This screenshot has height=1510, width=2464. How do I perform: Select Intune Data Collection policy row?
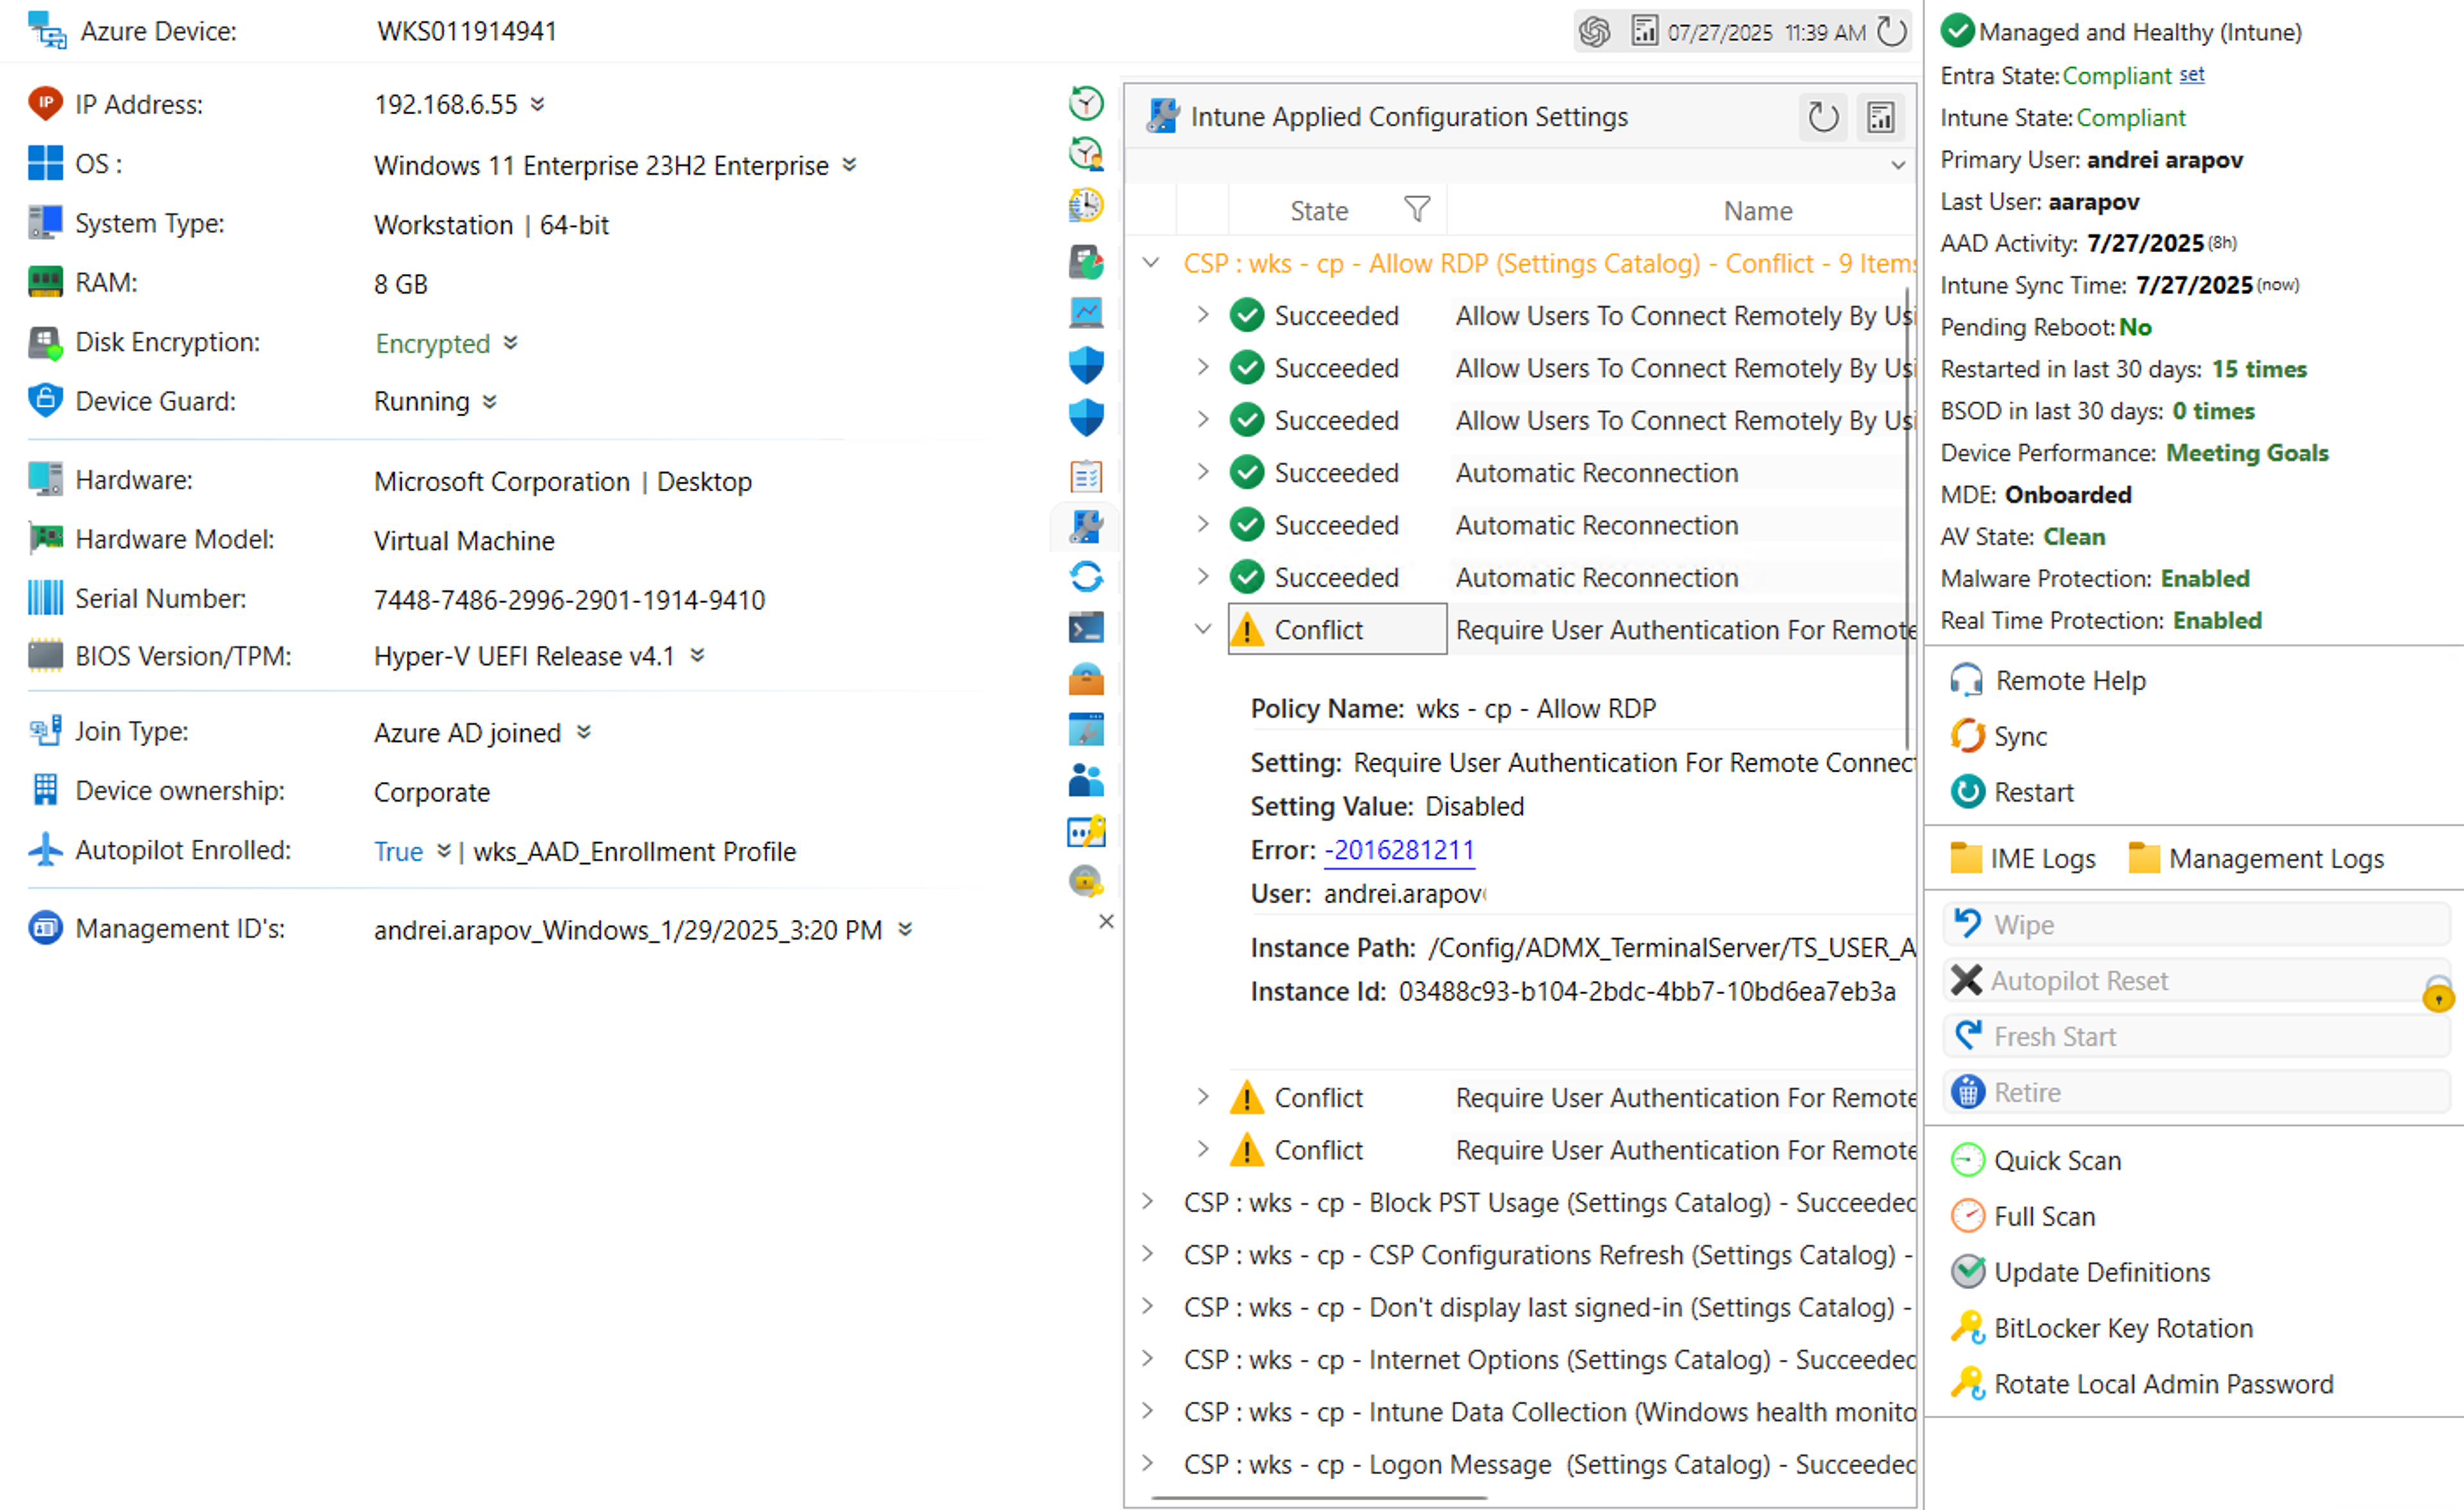coord(1549,1412)
